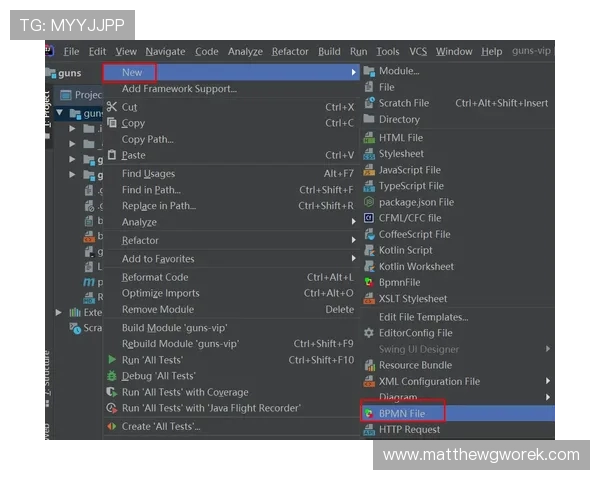Viewport: 600px width, 480px height.
Task: Expand the XML Configuration File submenu
Action: [547, 381]
